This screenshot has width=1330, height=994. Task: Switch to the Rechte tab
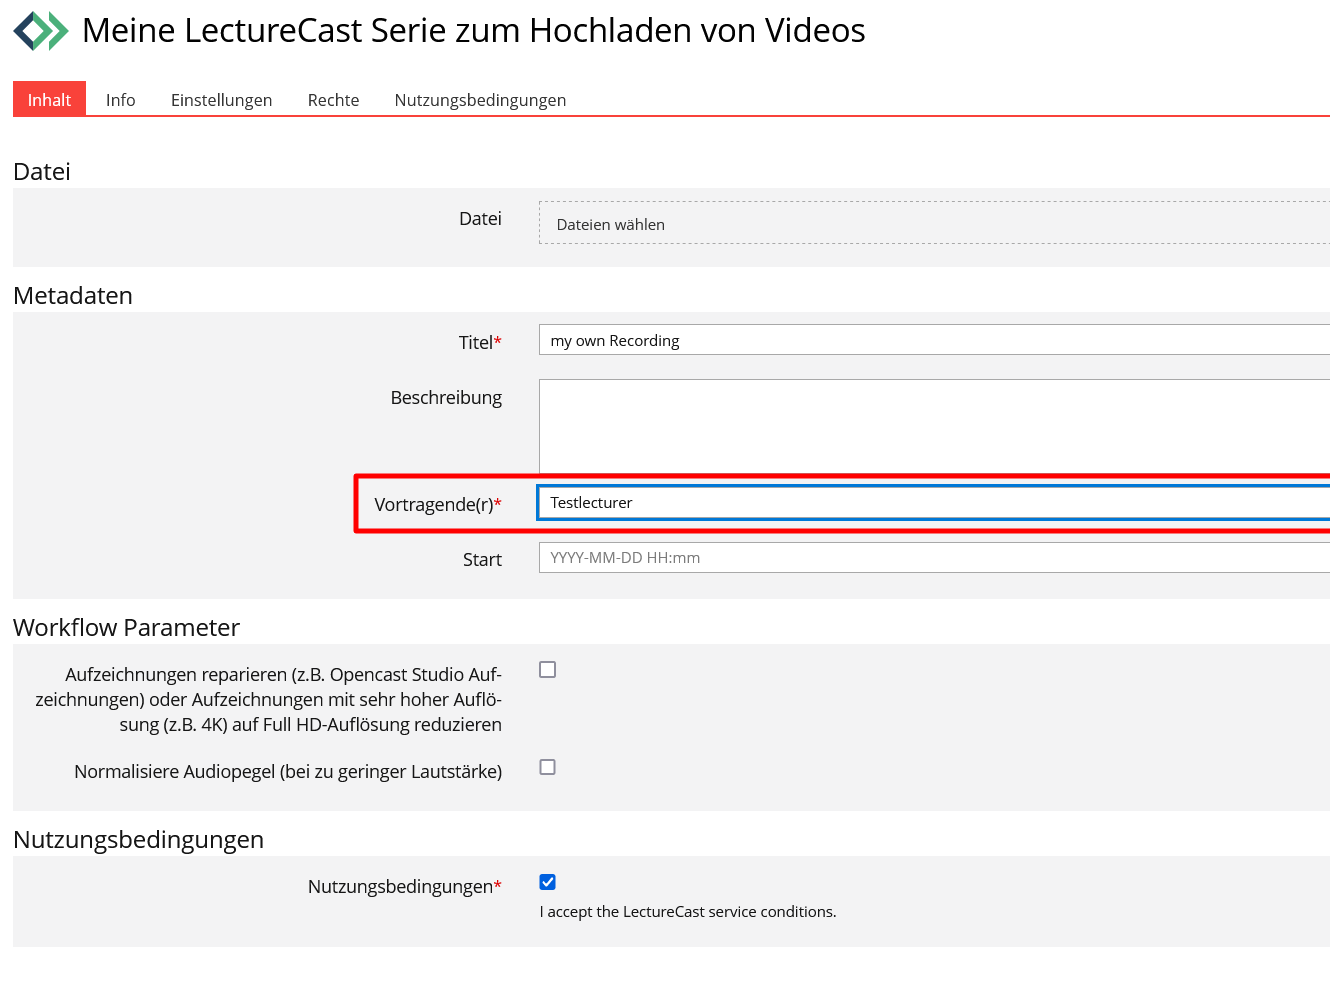click(x=332, y=99)
